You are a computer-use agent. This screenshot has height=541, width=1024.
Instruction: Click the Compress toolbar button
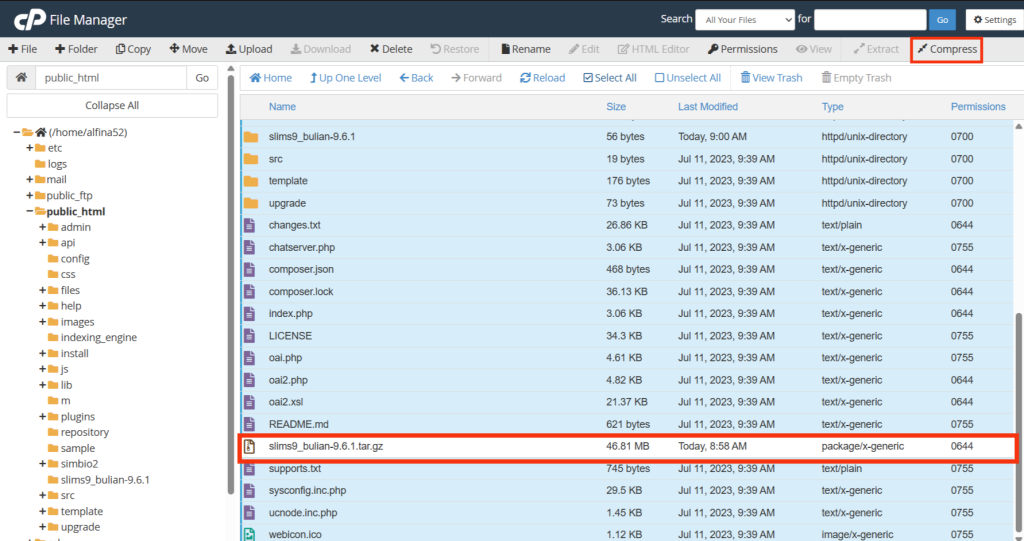coord(946,49)
